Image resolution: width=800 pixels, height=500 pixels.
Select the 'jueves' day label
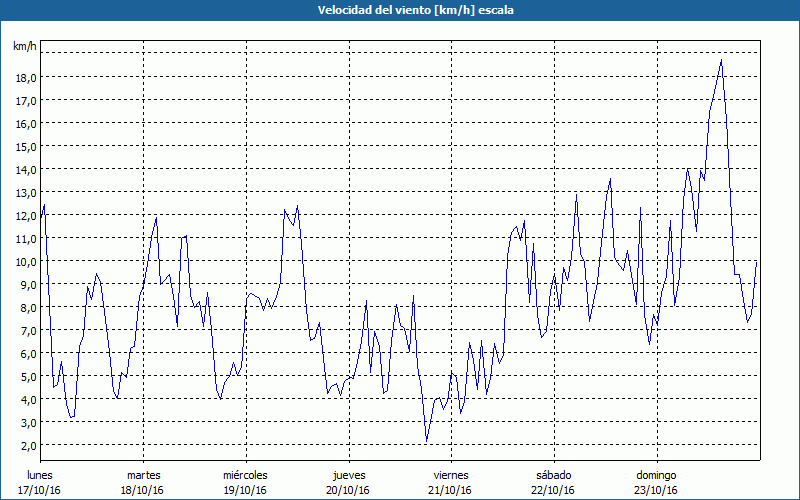click(348, 475)
